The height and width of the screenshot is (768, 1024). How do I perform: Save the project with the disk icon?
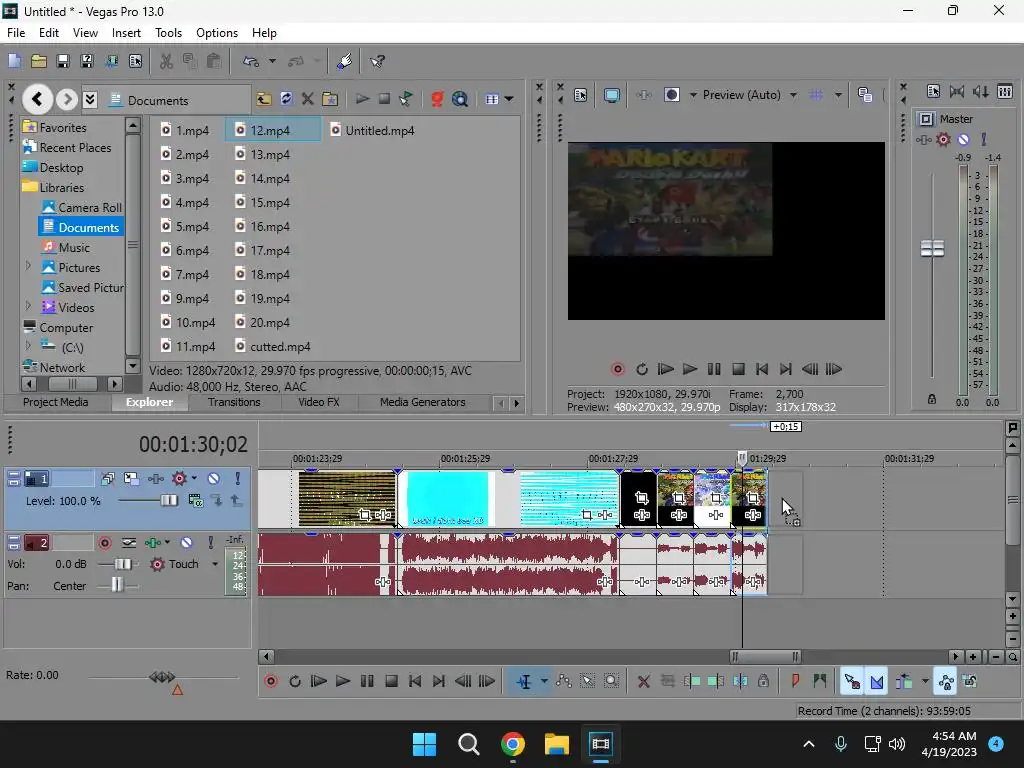(x=63, y=61)
